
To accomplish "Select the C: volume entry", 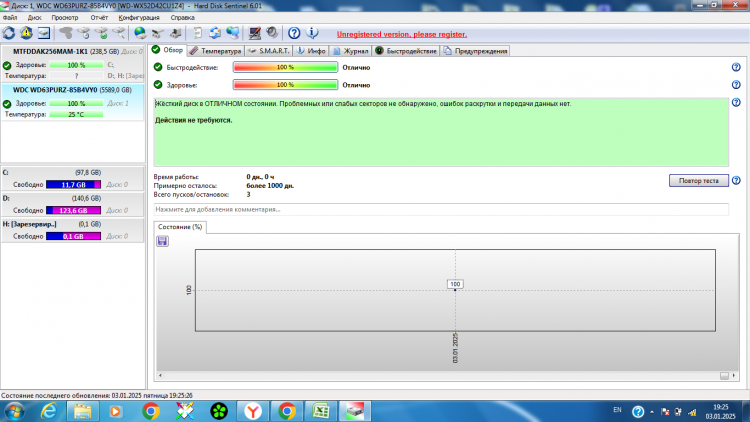I will pos(73,179).
